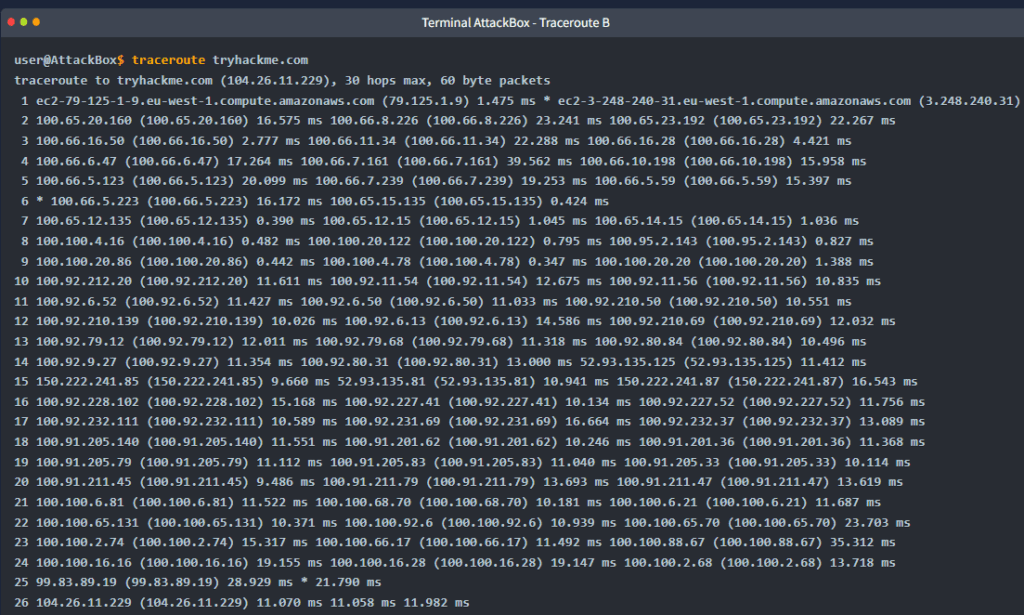Click '100.65.20.160' at start of hop 2
Viewport: 1024px width, 615px height.
point(84,121)
